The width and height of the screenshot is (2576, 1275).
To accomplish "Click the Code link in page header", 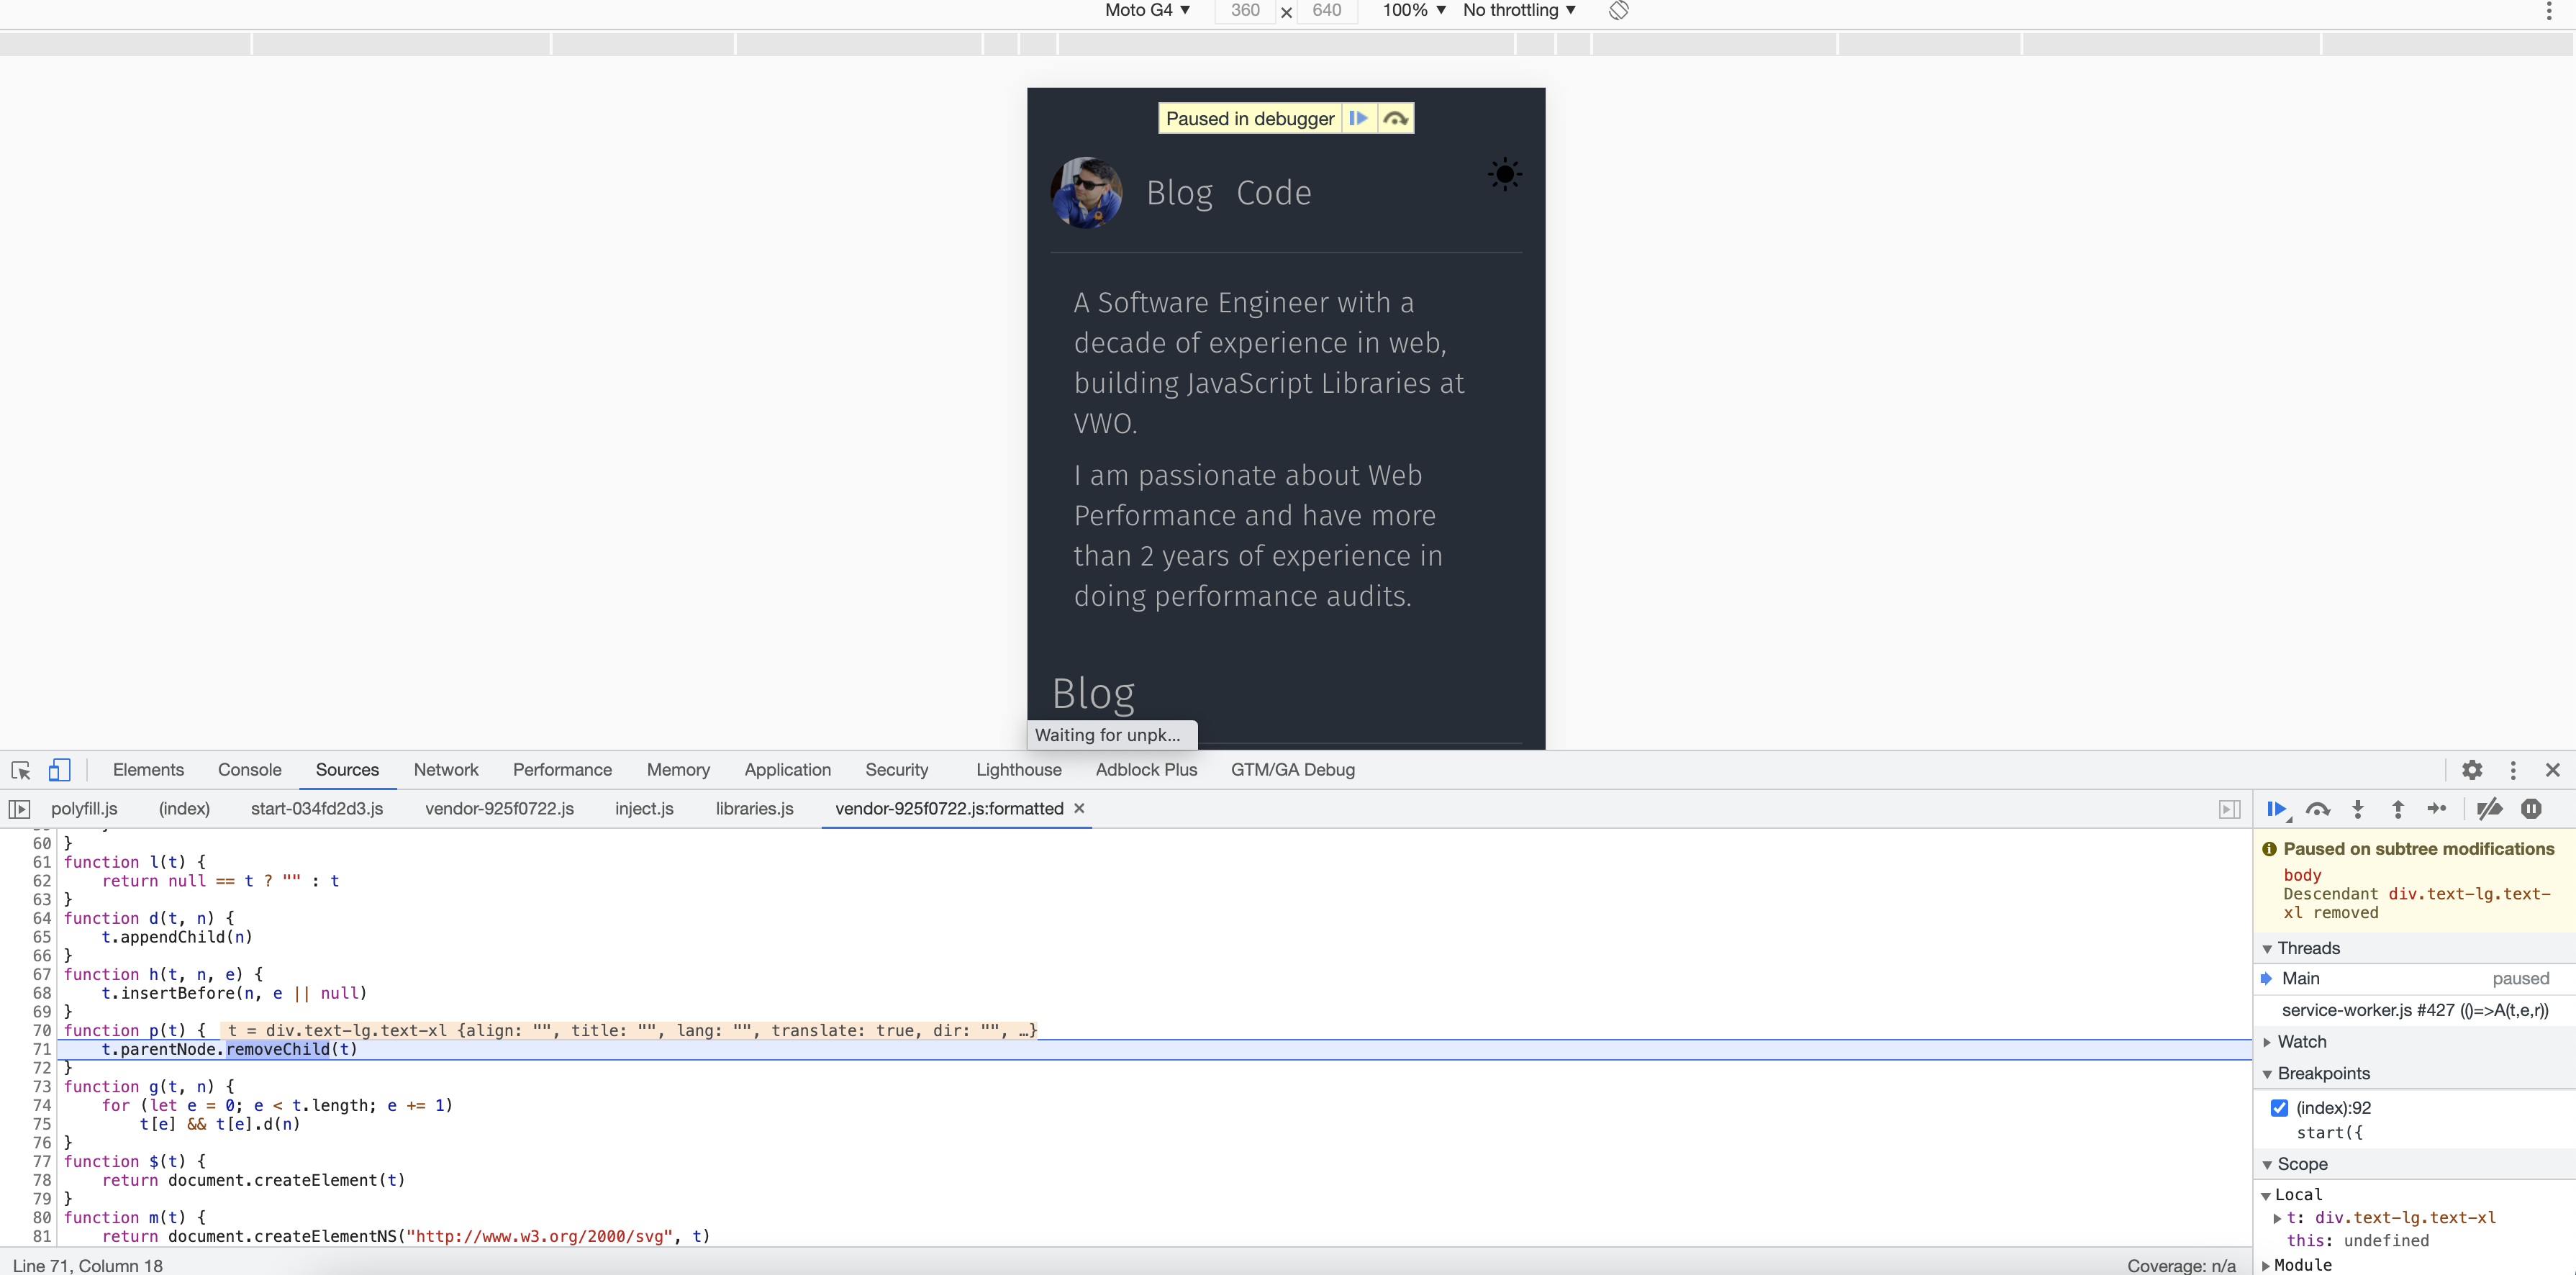I will pyautogui.click(x=1273, y=193).
